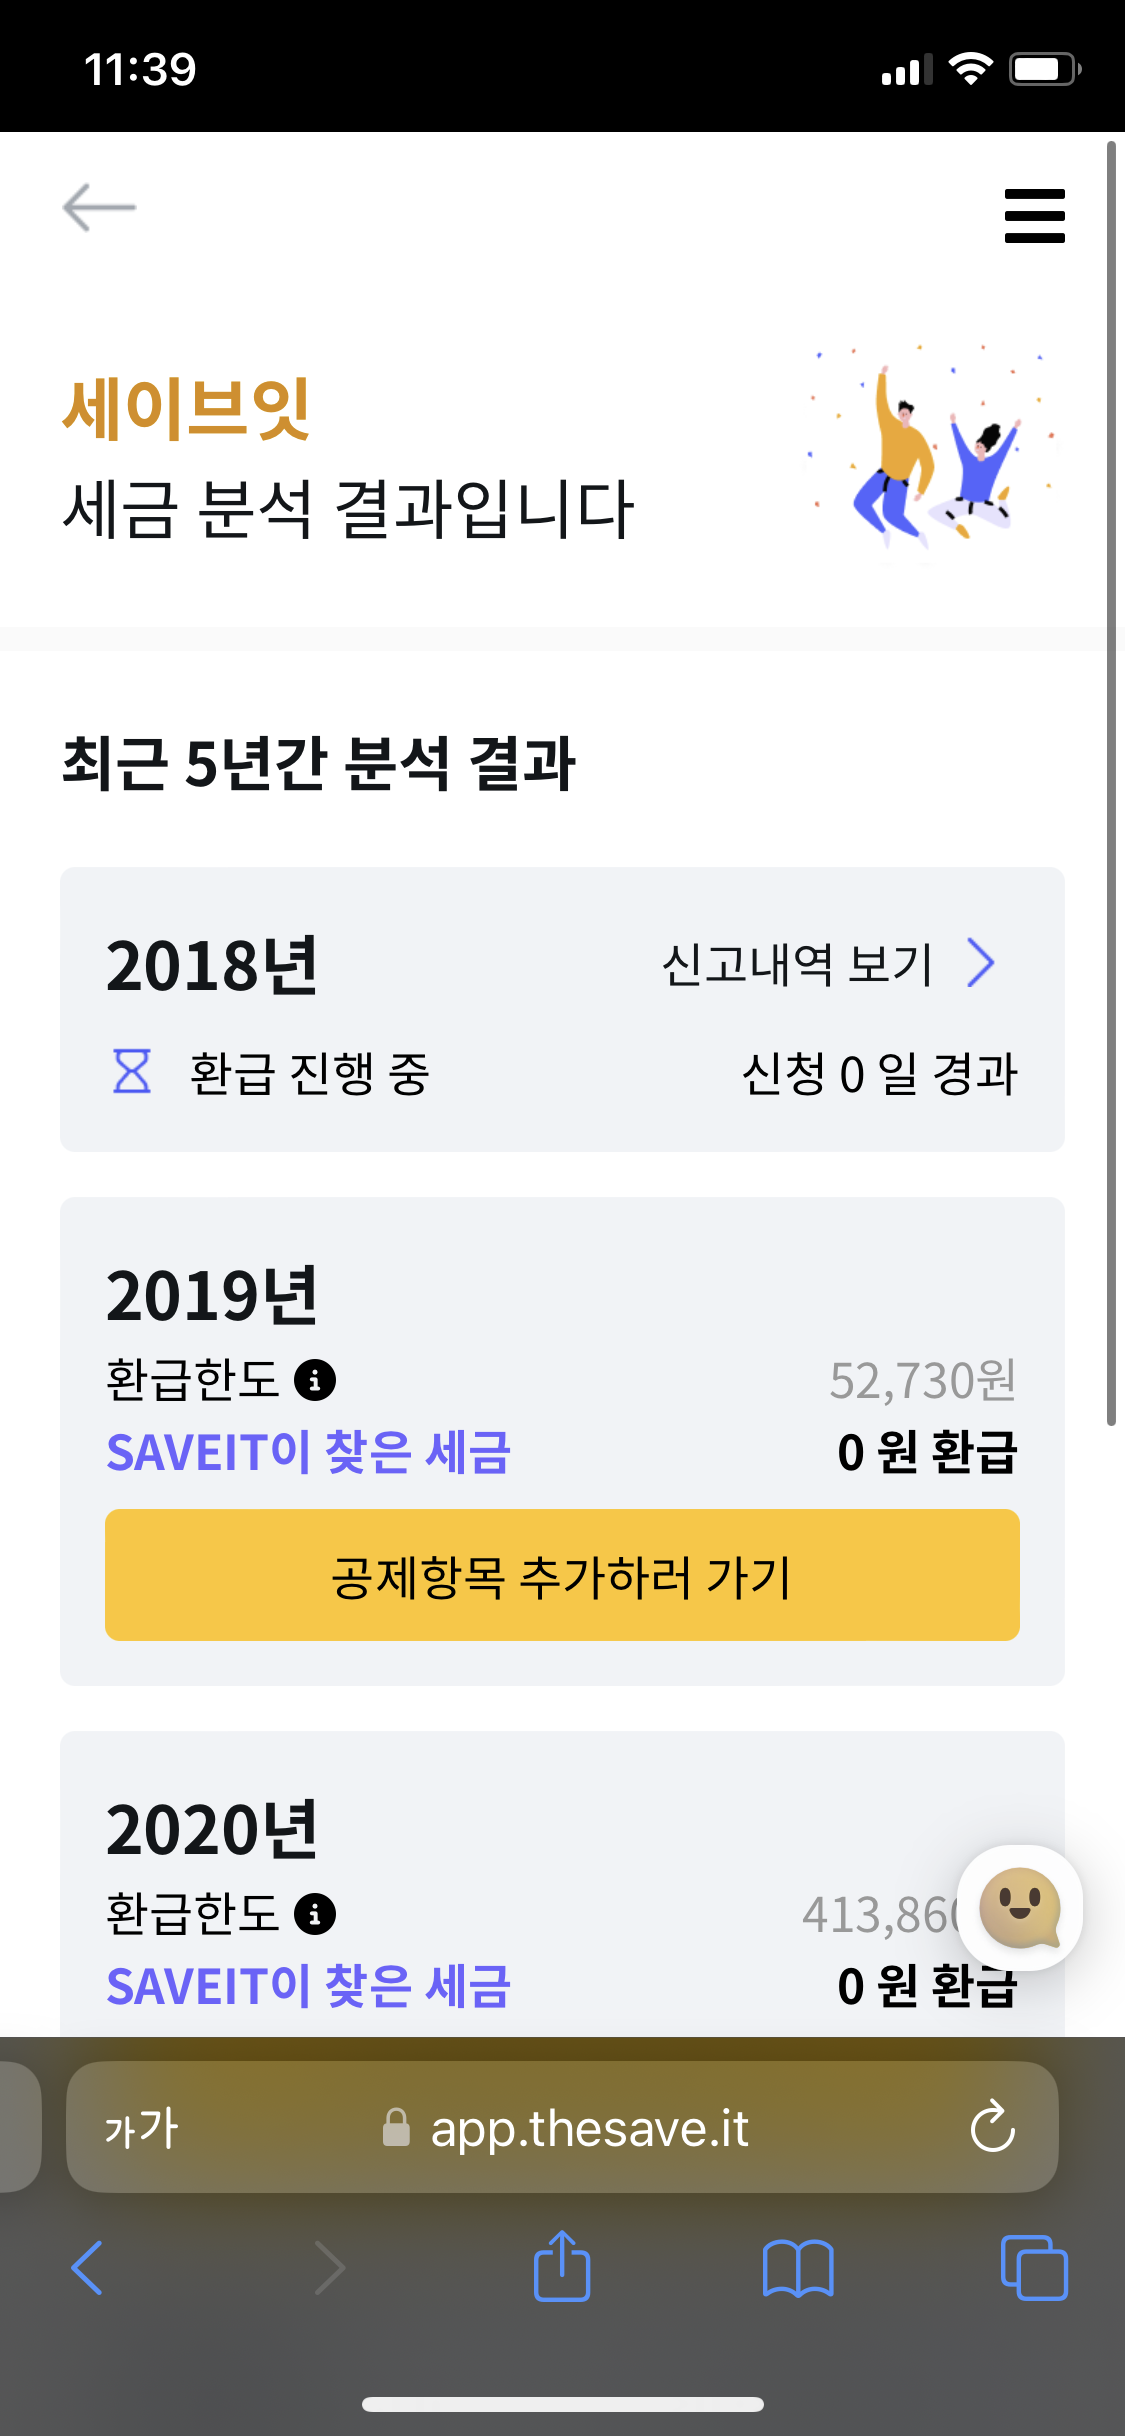Open Safari bookmarks icon

pos(797,2267)
